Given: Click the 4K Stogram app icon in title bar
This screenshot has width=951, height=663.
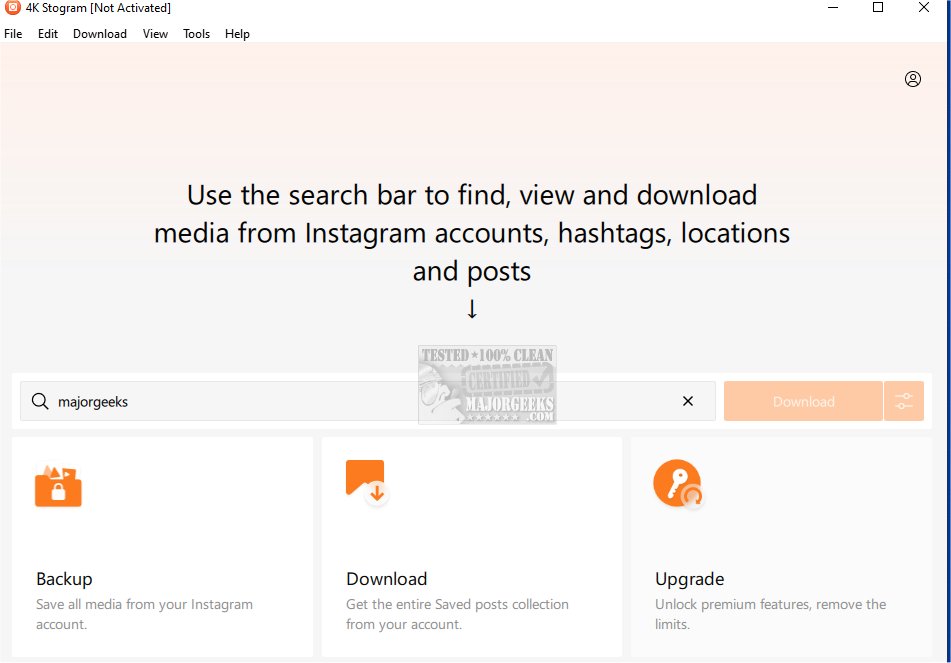Looking at the screenshot, I should click(12, 8).
